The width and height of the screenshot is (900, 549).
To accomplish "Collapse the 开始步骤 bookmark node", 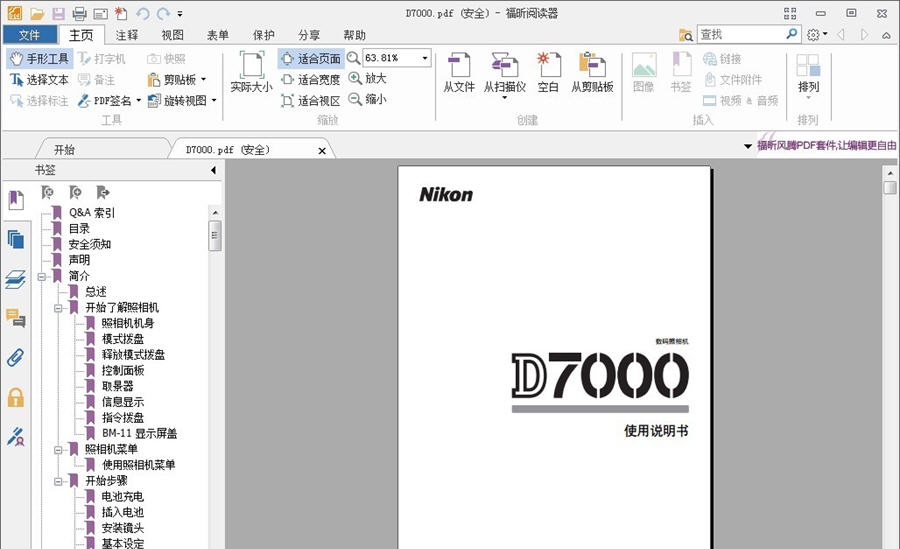I will pyautogui.click(x=58, y=481).
